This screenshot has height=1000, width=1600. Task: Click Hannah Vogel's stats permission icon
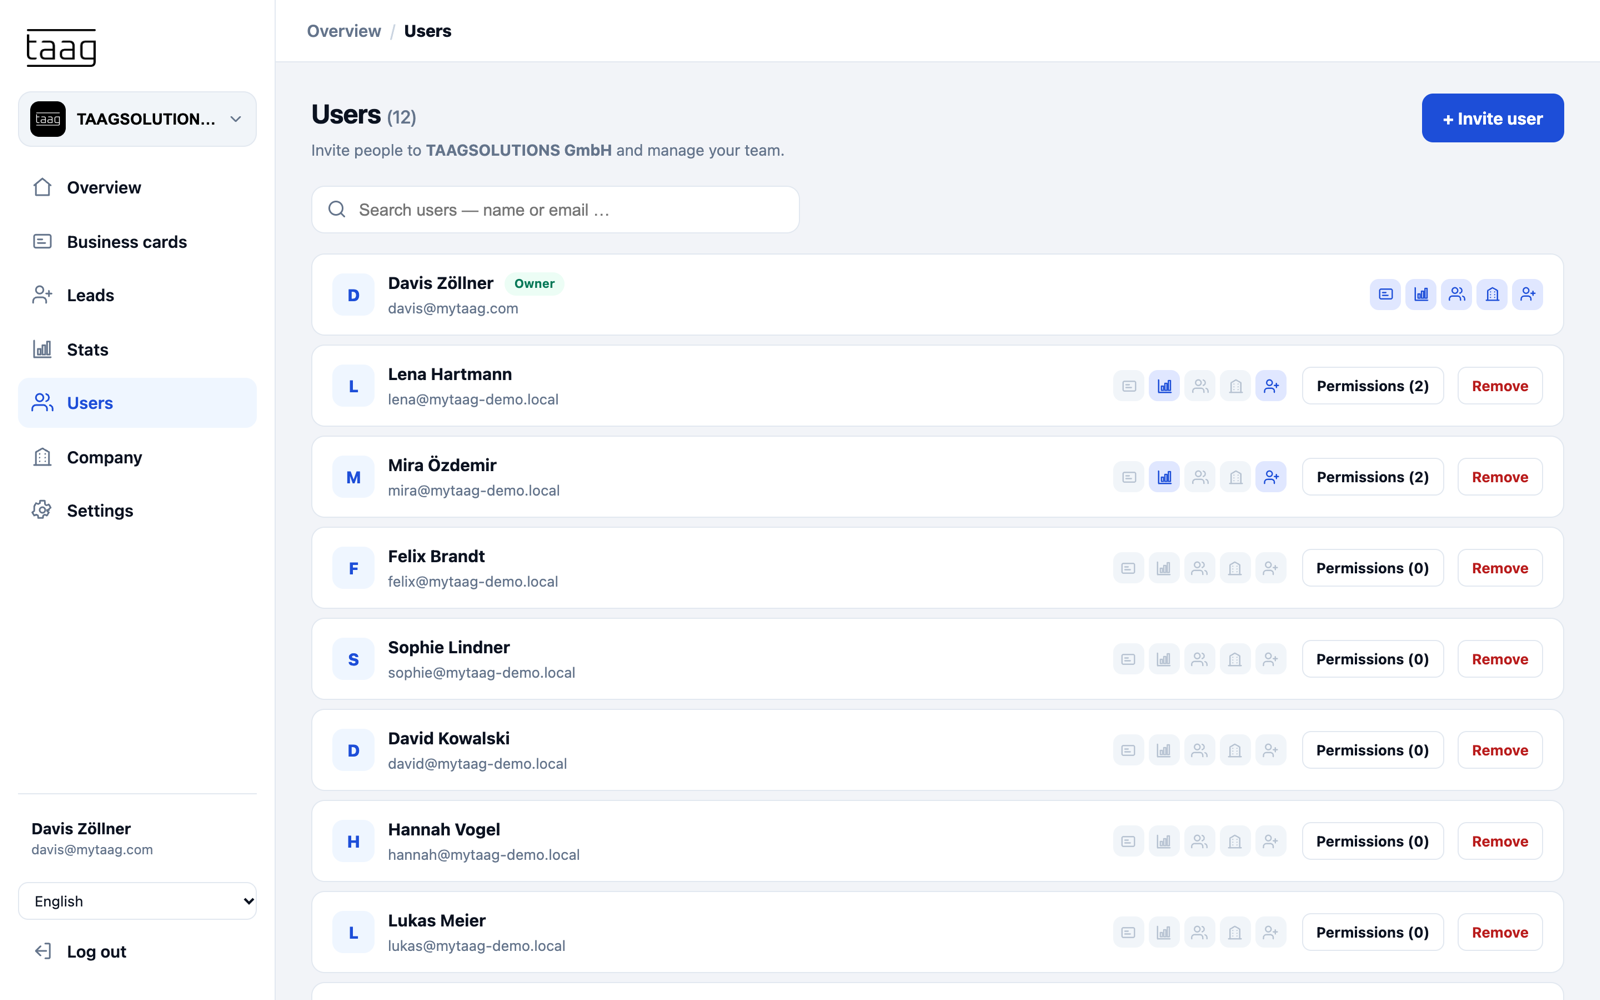pyautogui.click(x=1164, y=841)
